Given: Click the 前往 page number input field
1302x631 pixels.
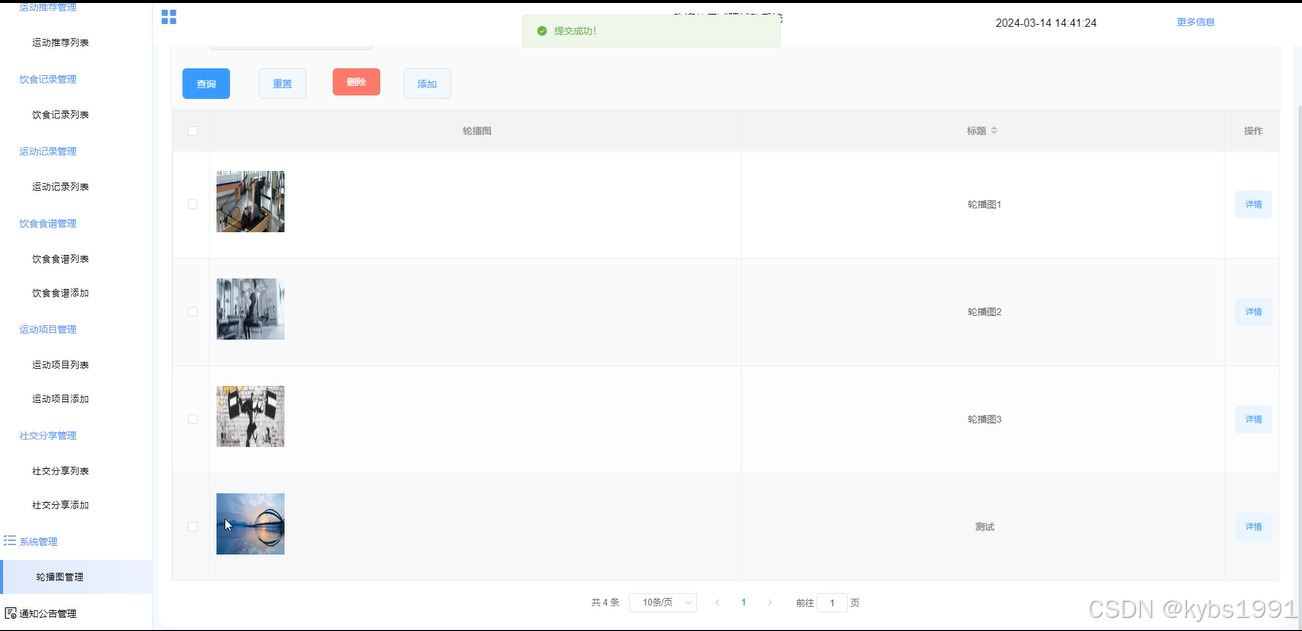Looking at the screenshot, I should [x=832, y=603].
